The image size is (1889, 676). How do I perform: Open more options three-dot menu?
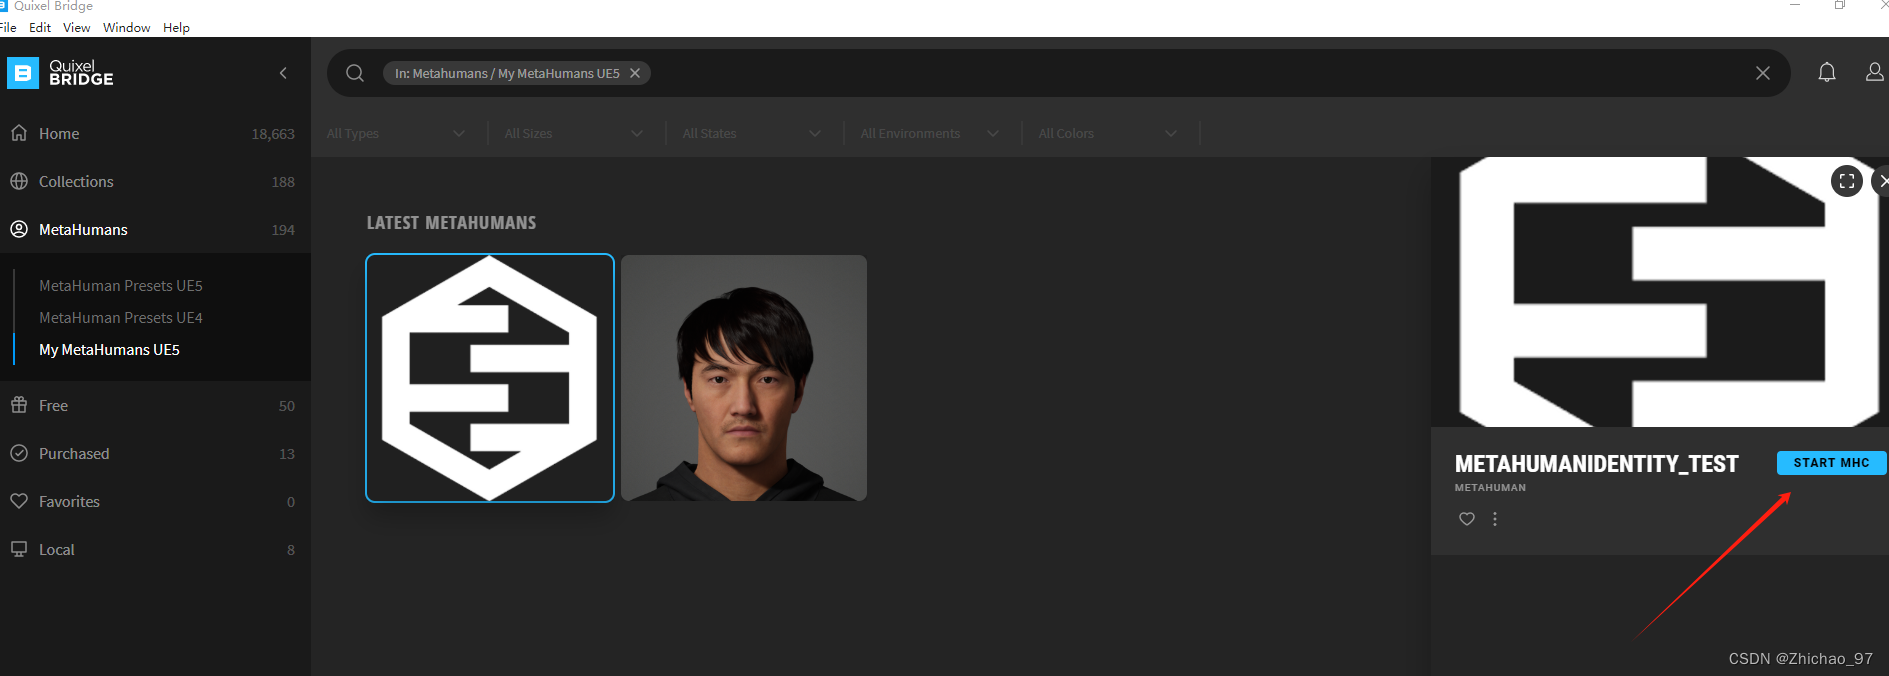1495,519
